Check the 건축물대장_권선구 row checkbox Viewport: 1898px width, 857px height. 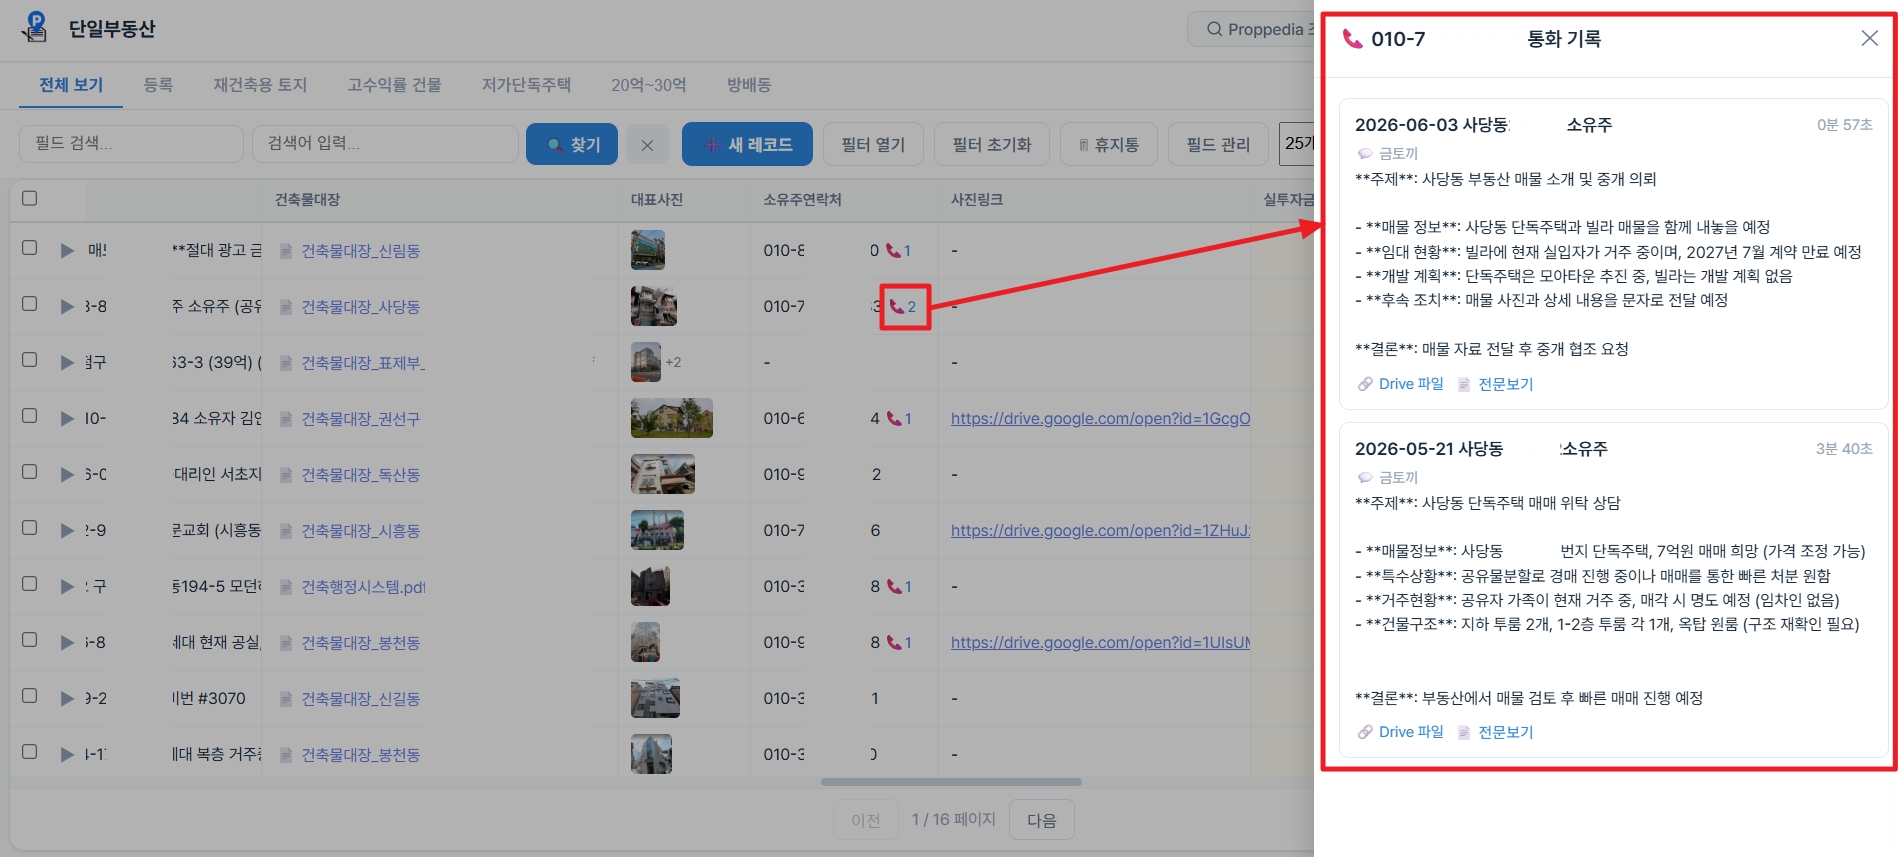[30, 415]
